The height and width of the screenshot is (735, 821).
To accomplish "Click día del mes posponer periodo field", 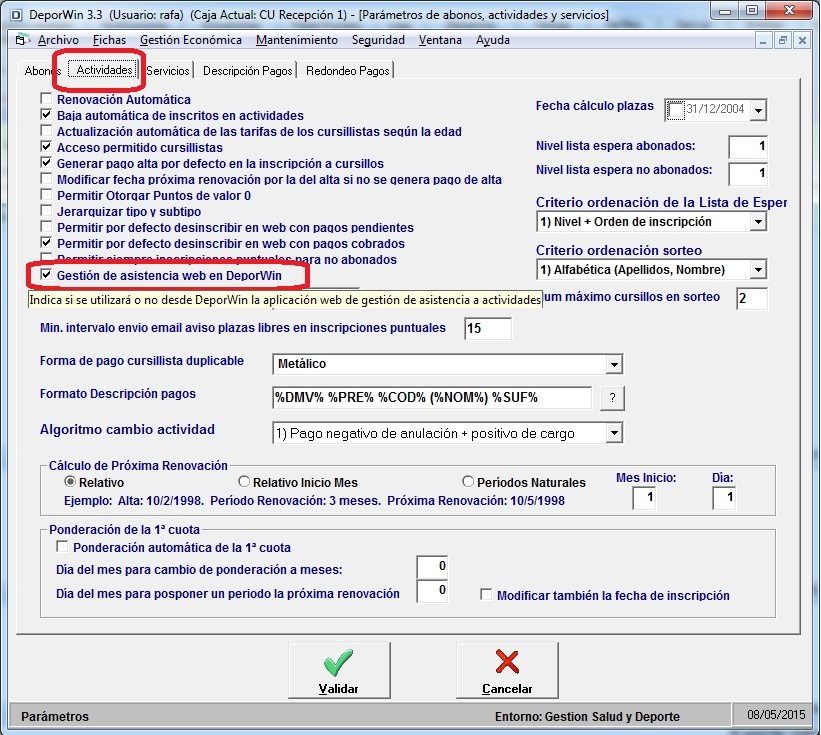I will 432,592.
